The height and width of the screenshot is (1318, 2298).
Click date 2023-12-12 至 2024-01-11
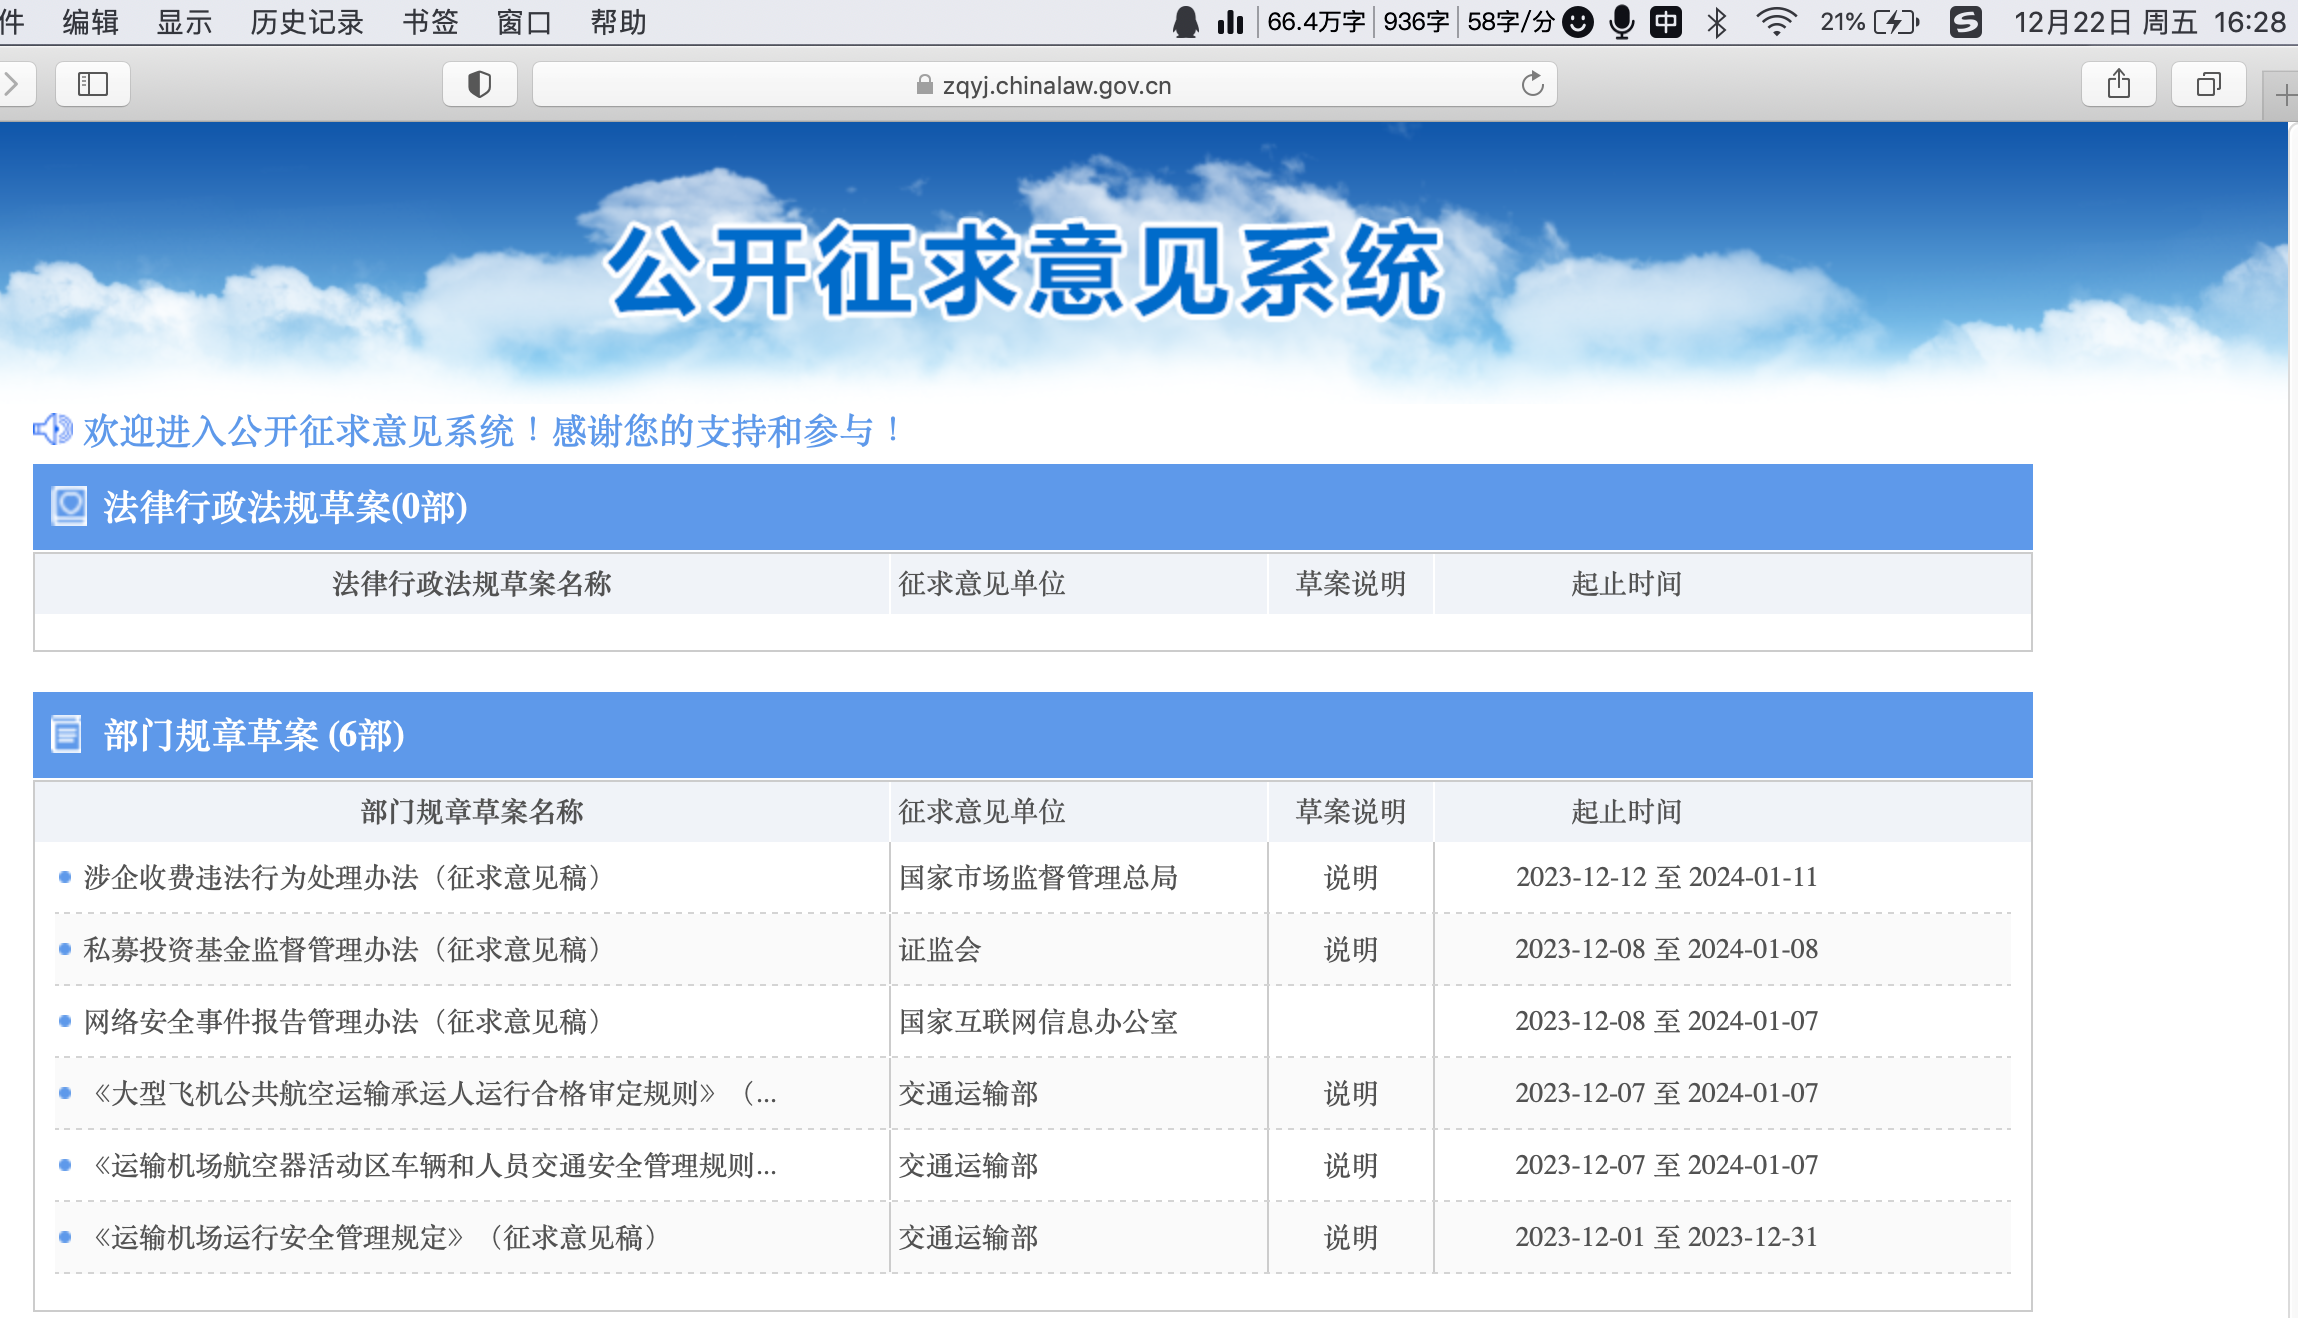pyautogui.click(x=1666, y=877)
